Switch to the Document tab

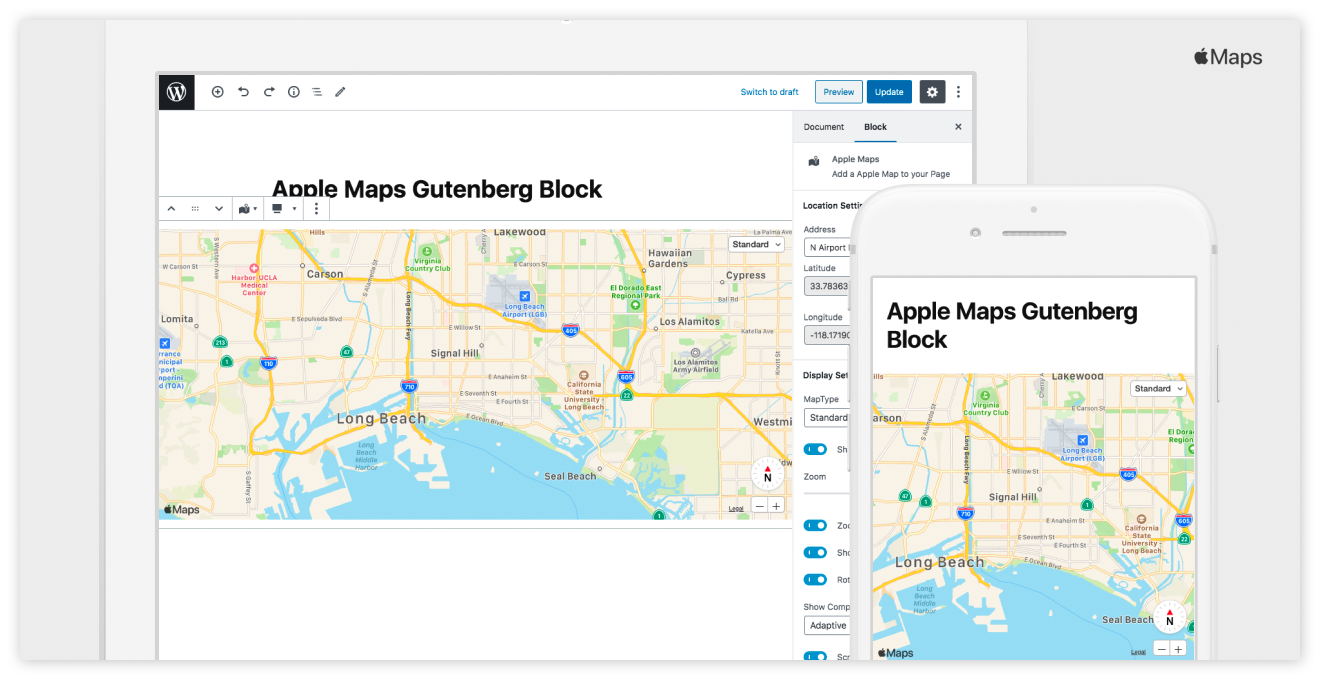(824, 127)
